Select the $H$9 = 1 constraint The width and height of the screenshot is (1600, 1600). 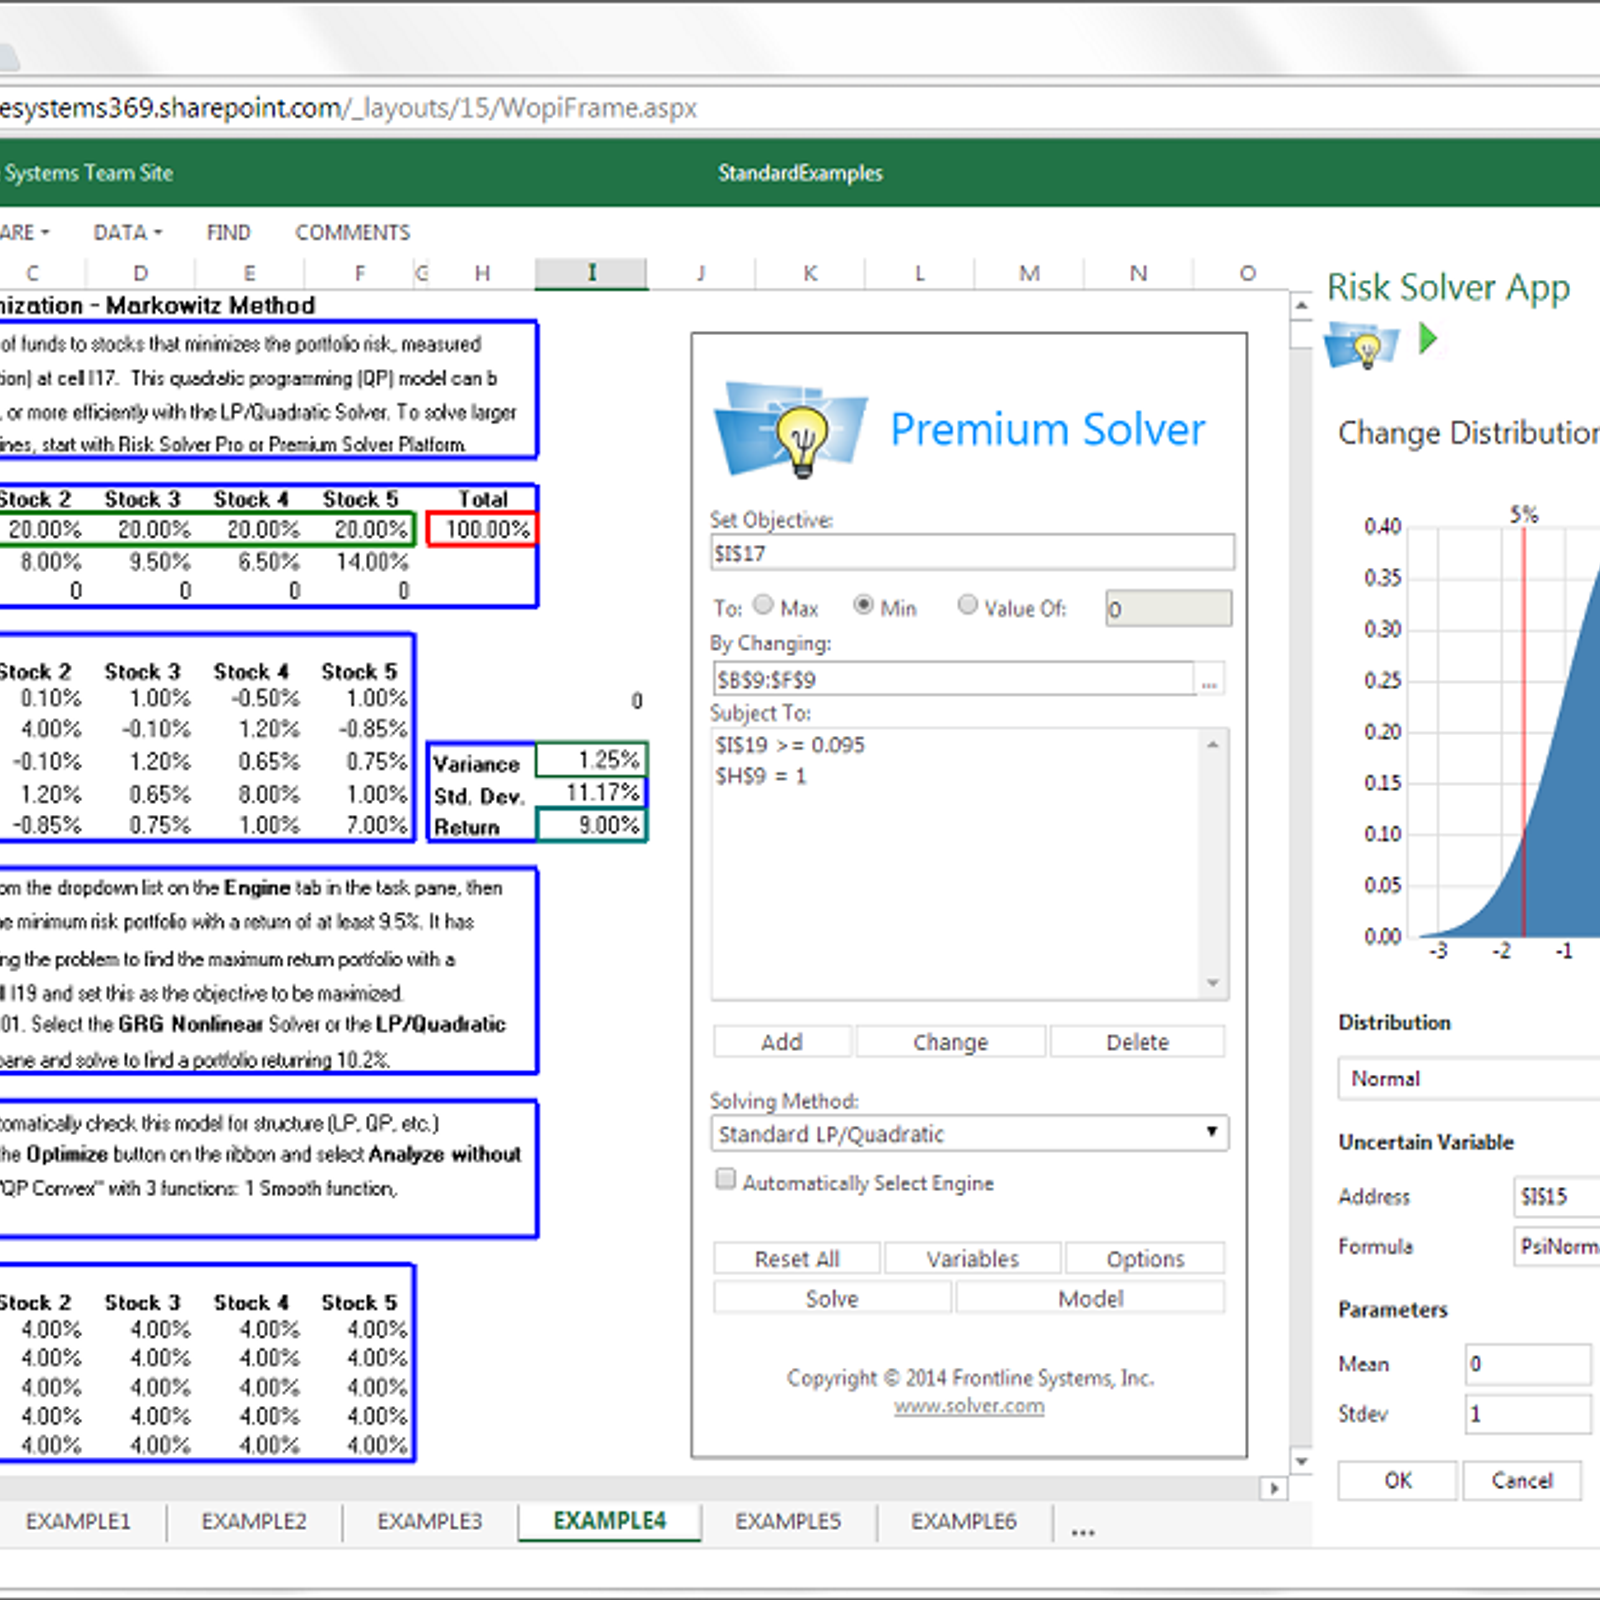761,776
